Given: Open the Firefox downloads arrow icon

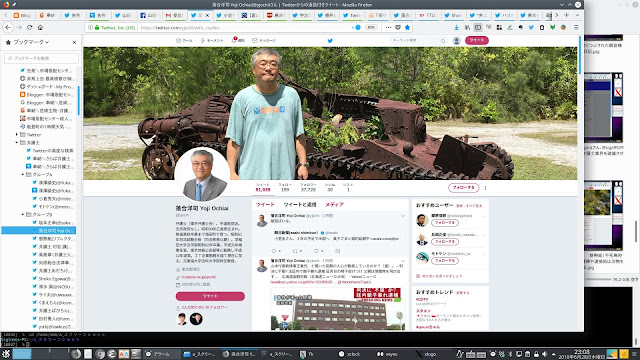Looking at the screenshot, I should point(456,27).
